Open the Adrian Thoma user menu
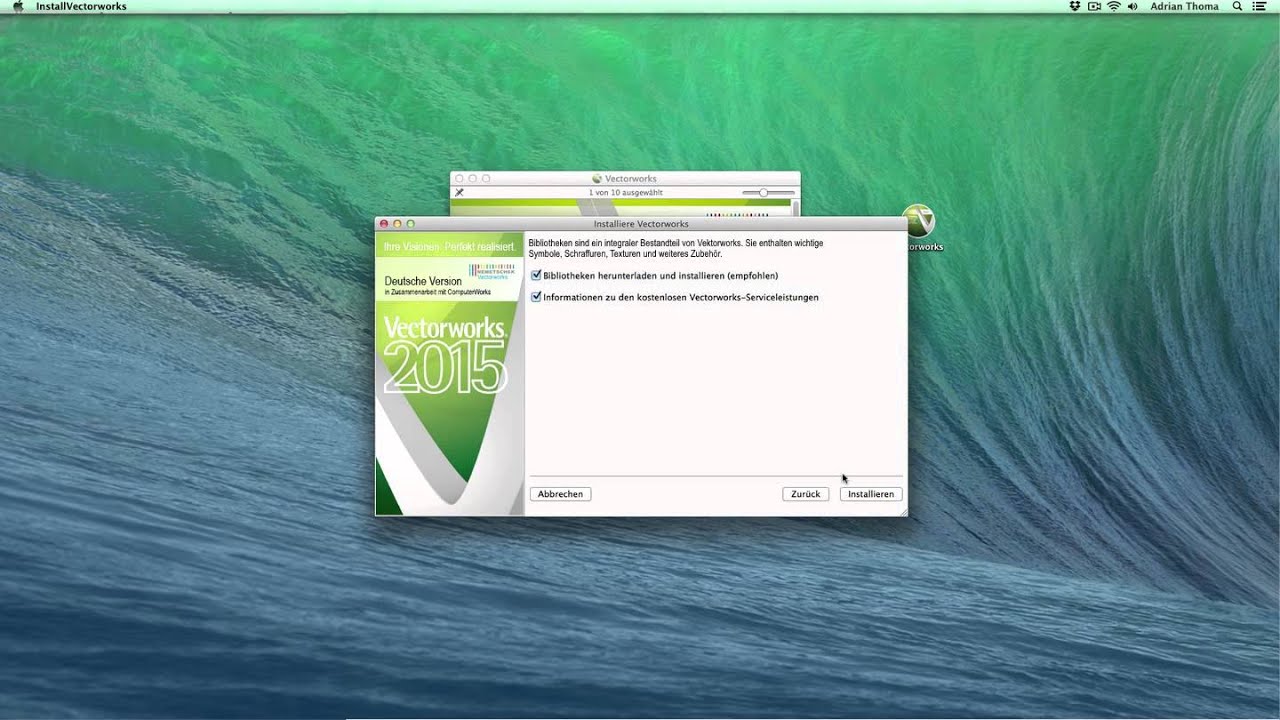 tap(1184, 6)
